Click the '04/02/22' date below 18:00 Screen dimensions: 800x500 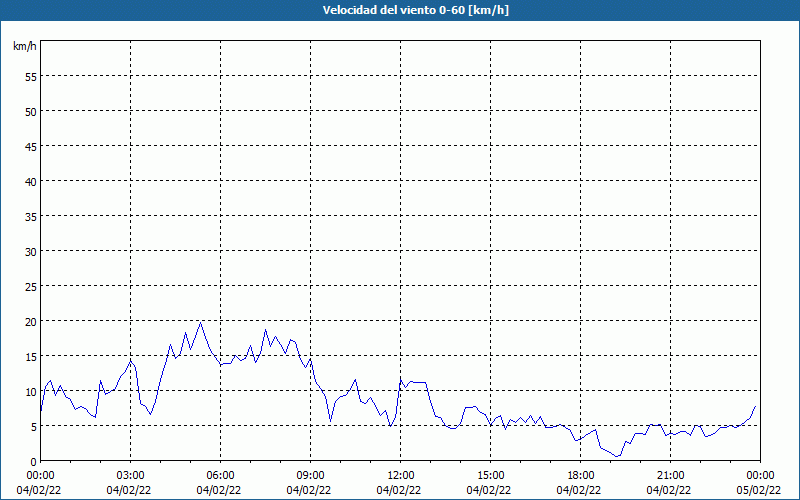tap(581, 490)
